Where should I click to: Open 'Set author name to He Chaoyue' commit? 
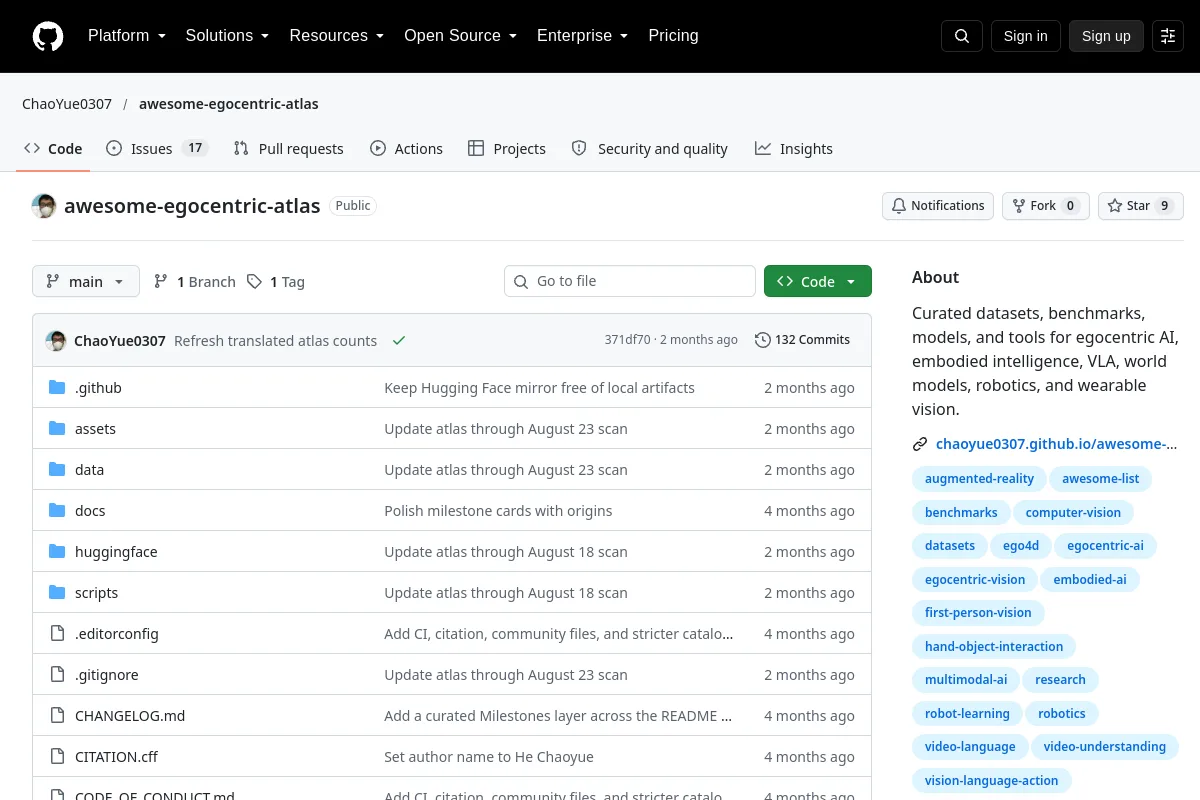tap(489, 757)
